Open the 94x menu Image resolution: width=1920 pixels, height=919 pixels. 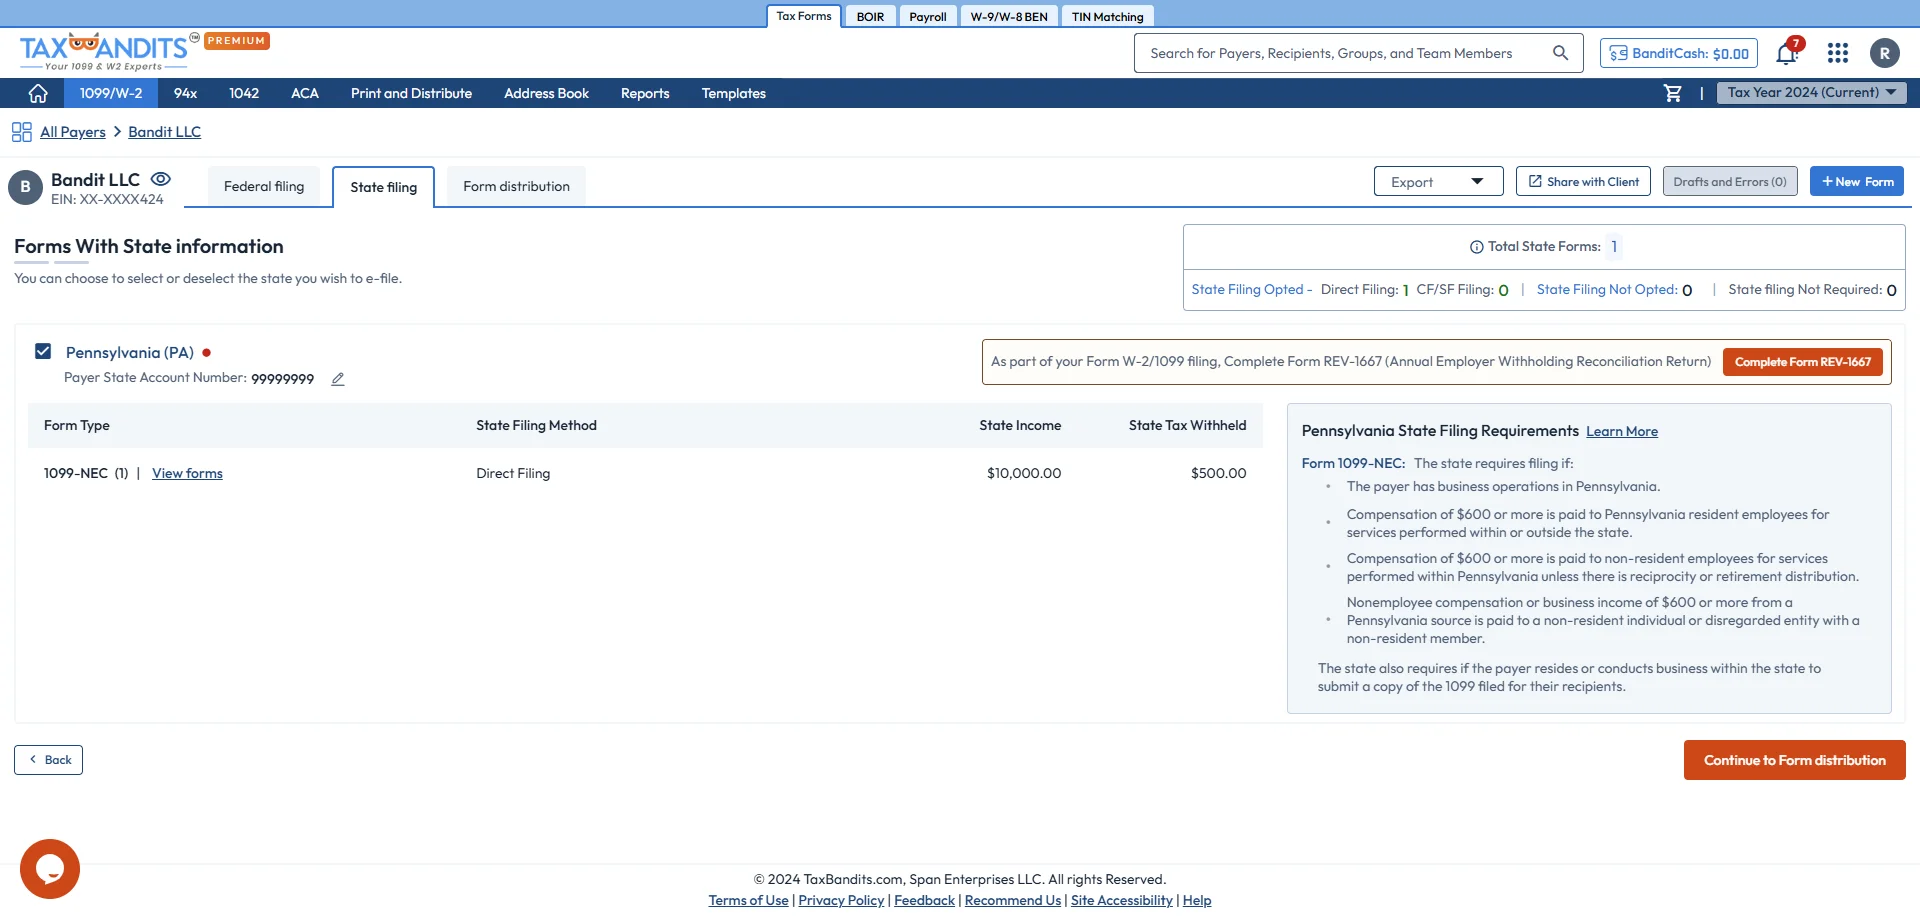pos(185,93)
